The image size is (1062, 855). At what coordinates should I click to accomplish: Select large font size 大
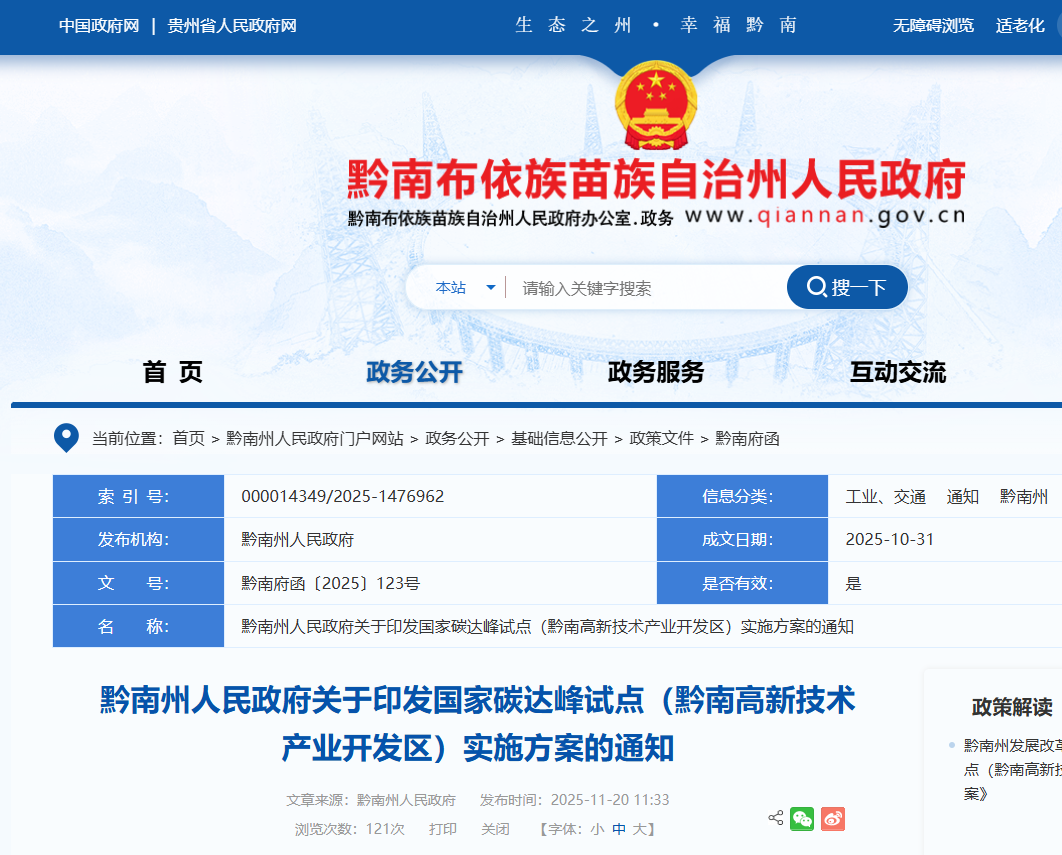click(640, 829)
